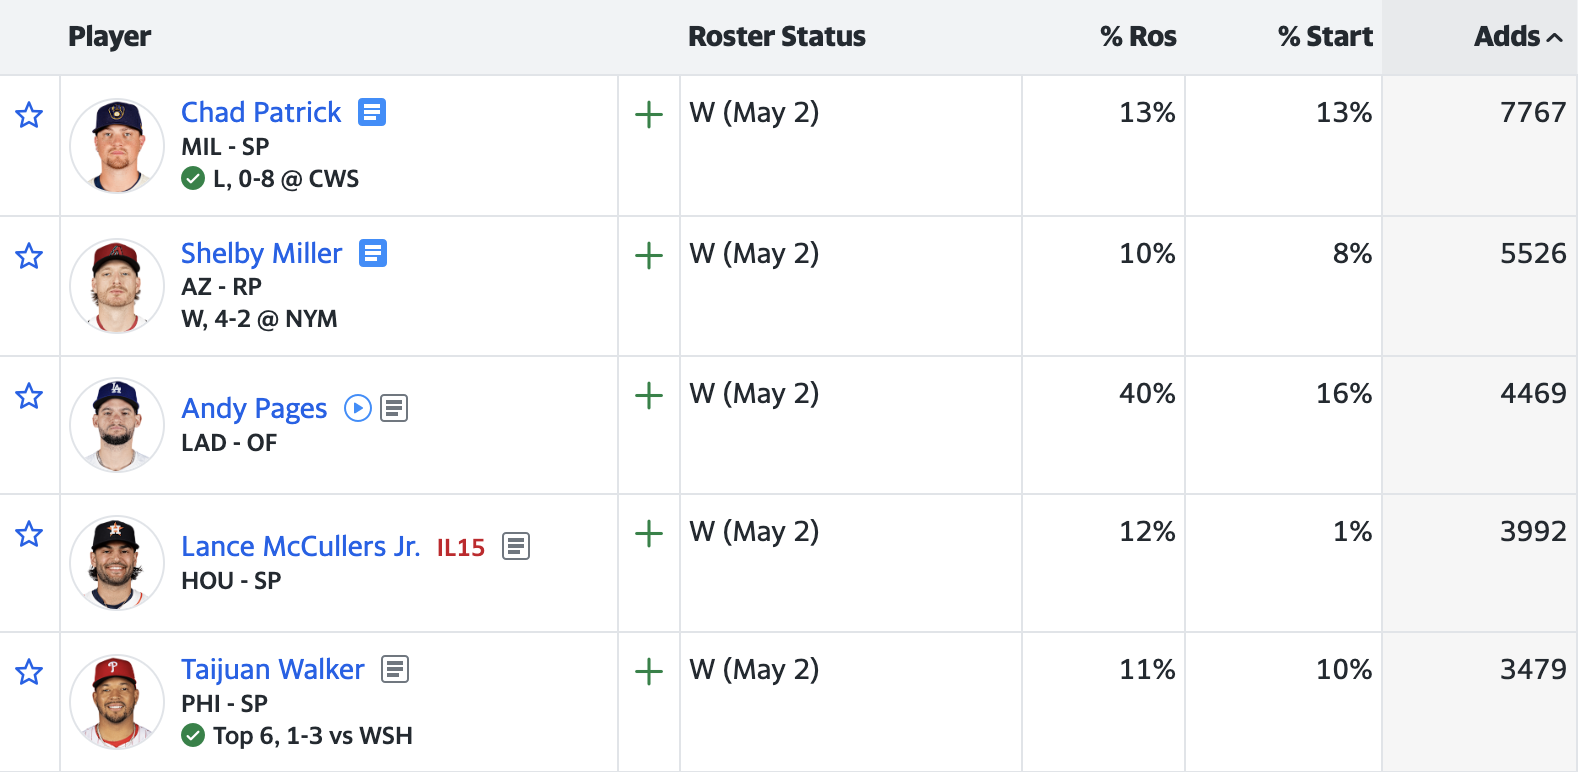Click Chad Patrick's headshot thumbnail
The width and height of the screenshot is (1578, 772).
(x=117, y=146)
